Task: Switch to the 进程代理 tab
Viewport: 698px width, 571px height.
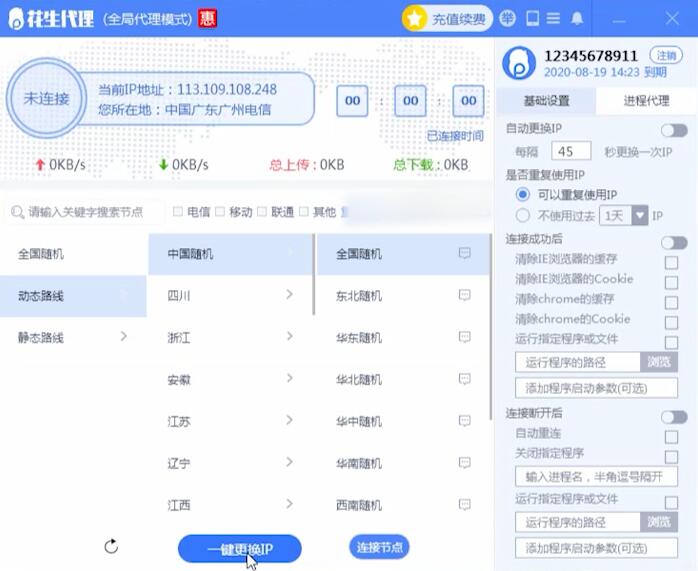Action: (646, 101)
